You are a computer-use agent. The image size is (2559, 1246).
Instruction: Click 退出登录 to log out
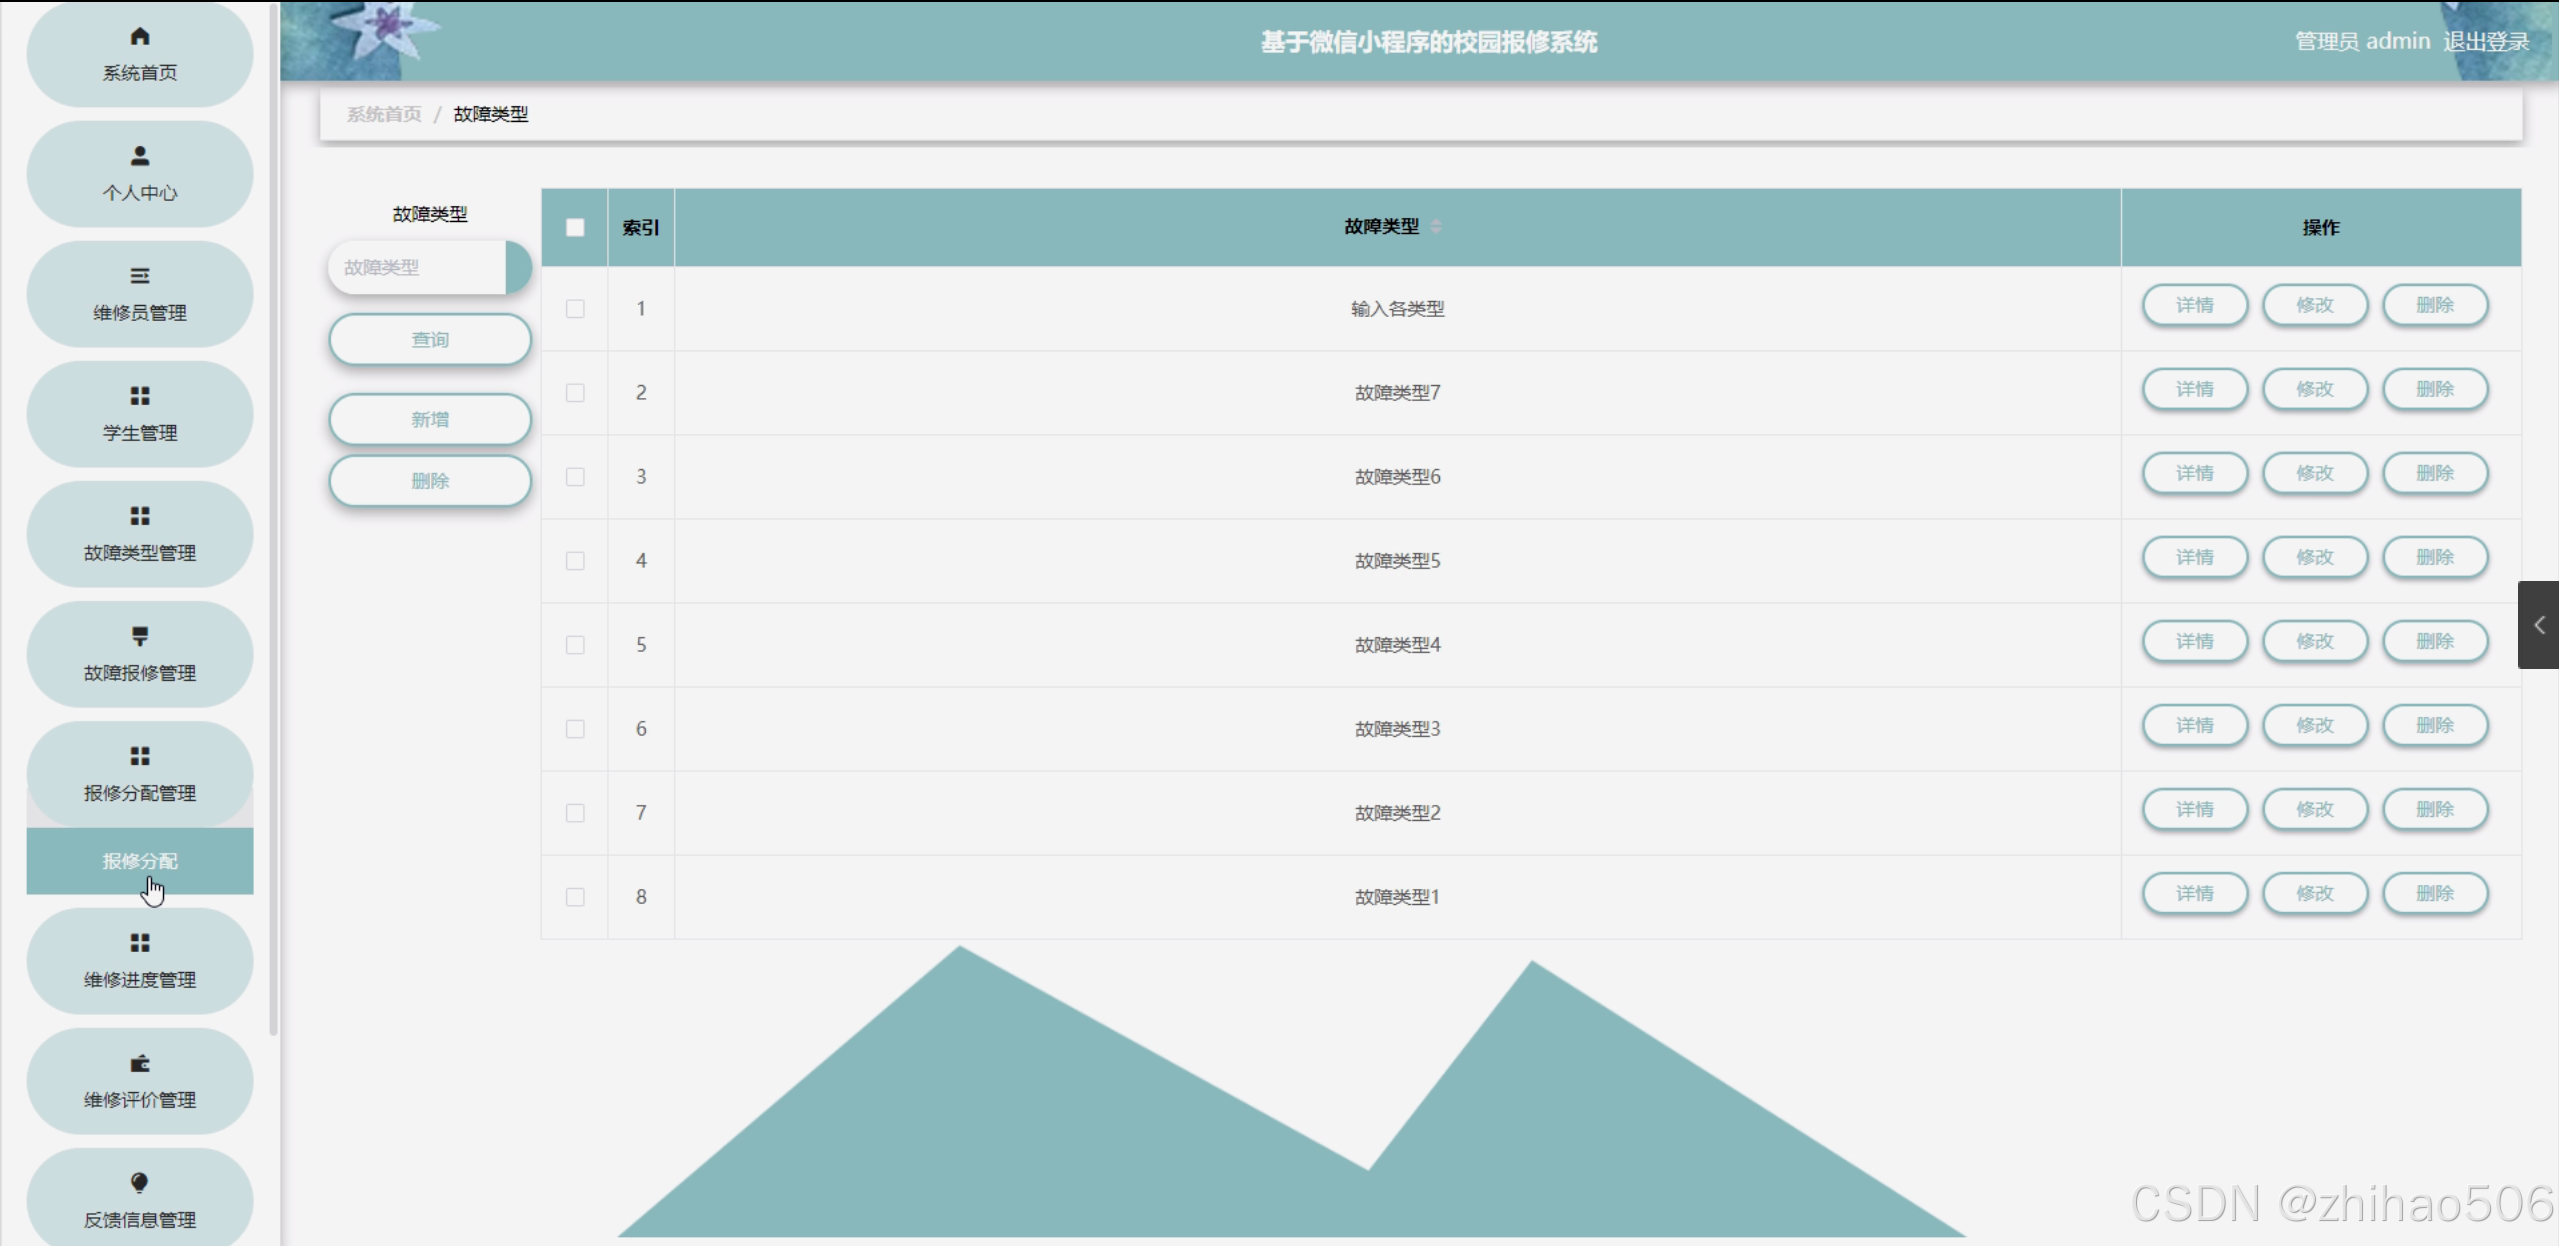[x=2485, y=42]
